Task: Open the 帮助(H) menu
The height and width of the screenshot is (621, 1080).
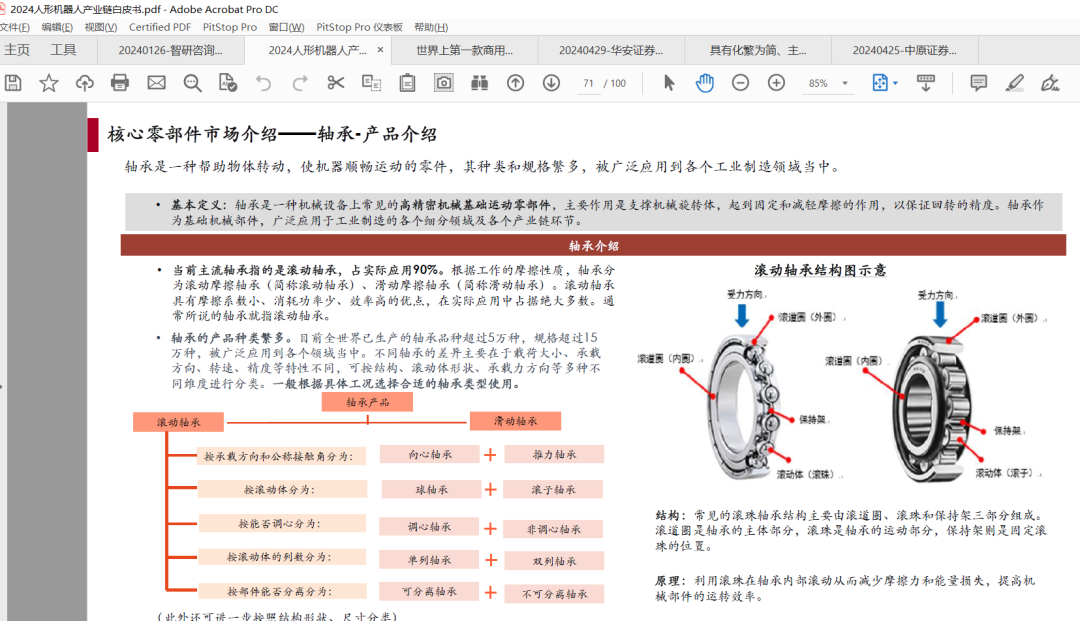Action: tap(431, 27)
